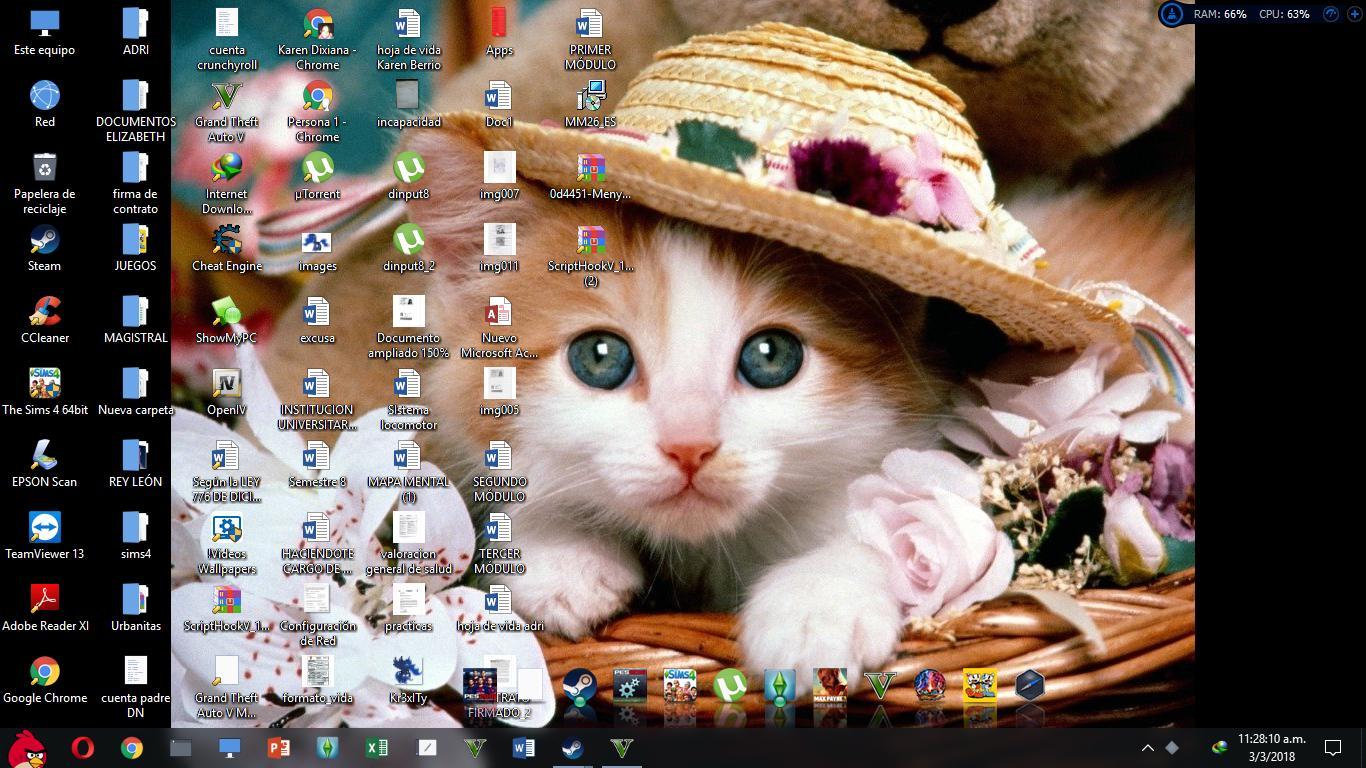Image resolution: width=1366 pixels, height=768 pixels.
Task: Open Excel from the taskbar
Action: pos(377,747)
